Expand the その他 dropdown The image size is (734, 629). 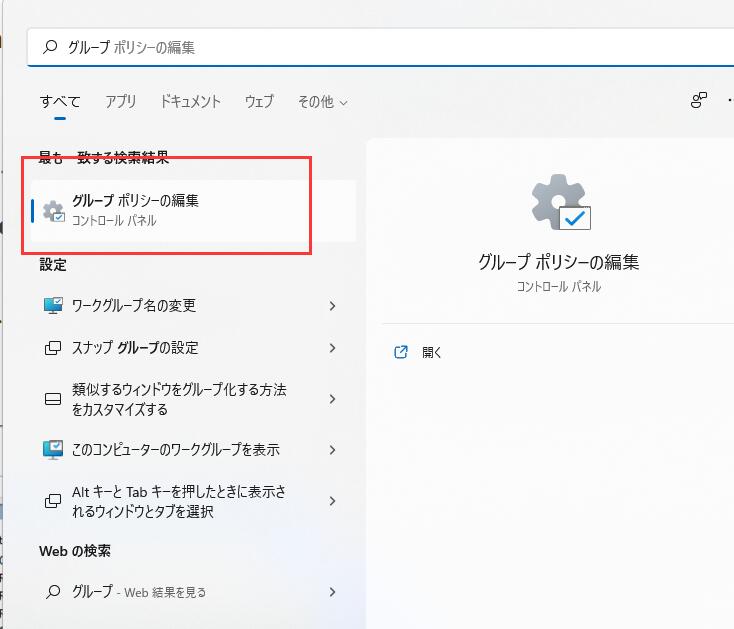click(x=322, y=101)
